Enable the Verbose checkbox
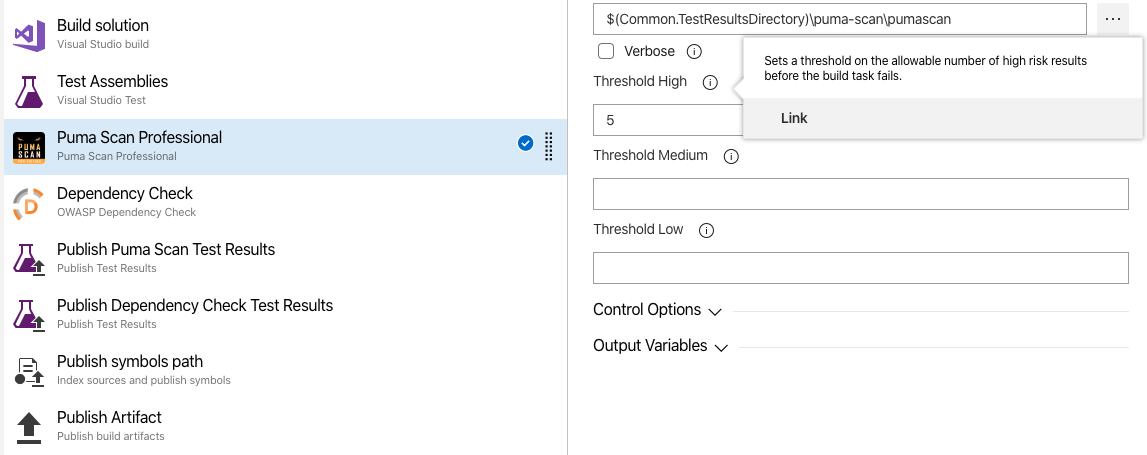The height and width of the screenshot is (455, 1147). [x=606, y=51]
